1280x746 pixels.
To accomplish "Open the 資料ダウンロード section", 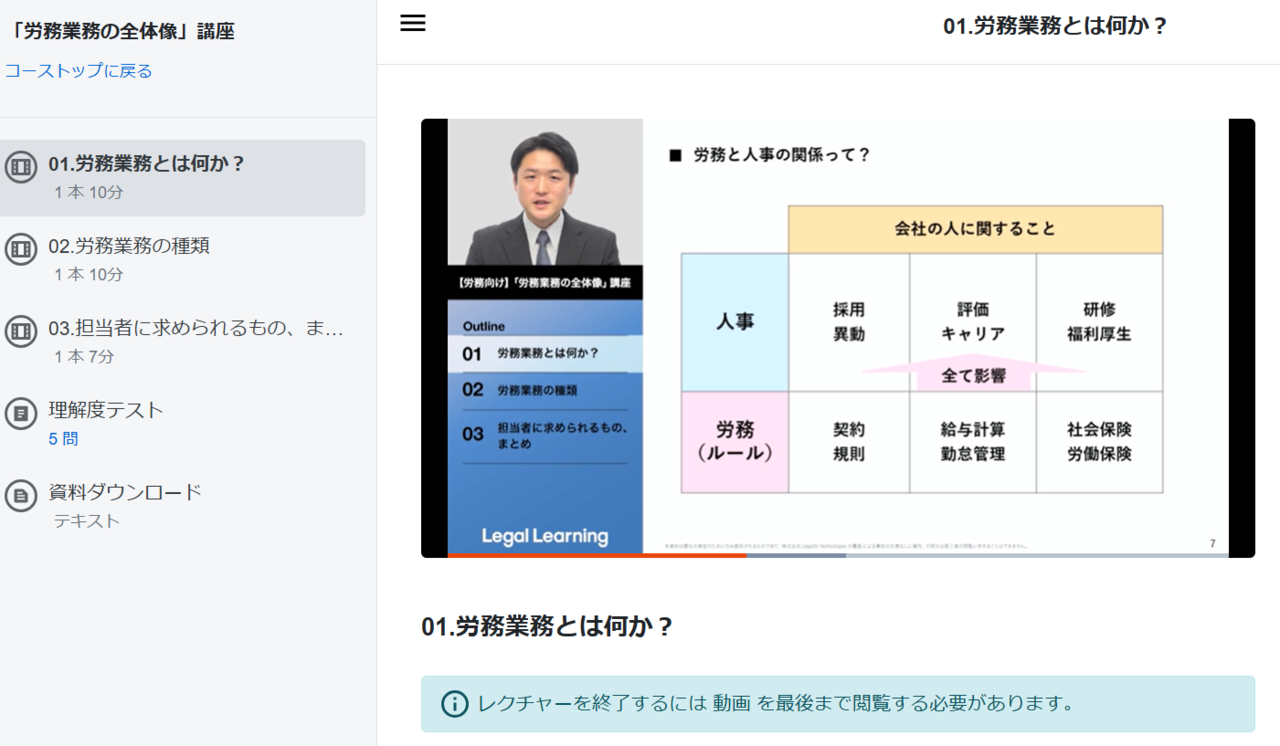I will 125,492.
